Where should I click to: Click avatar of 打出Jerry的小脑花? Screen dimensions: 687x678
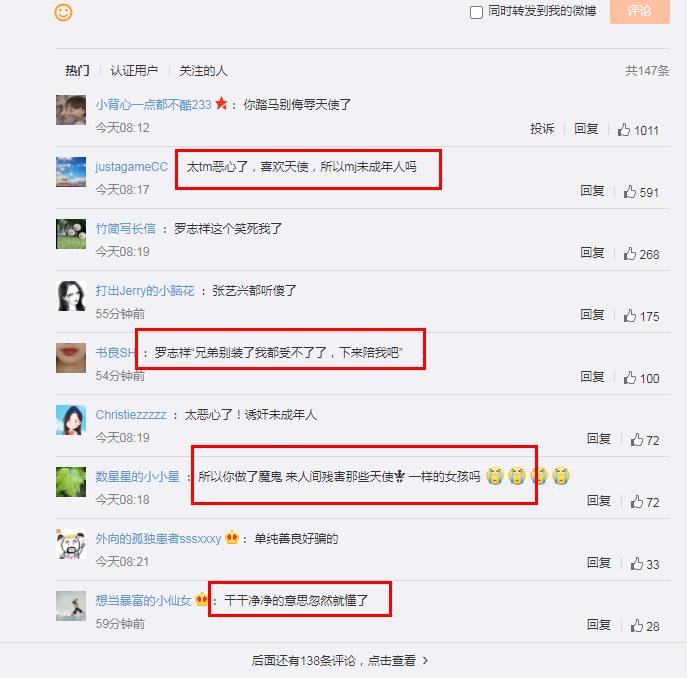coord(71,296)
